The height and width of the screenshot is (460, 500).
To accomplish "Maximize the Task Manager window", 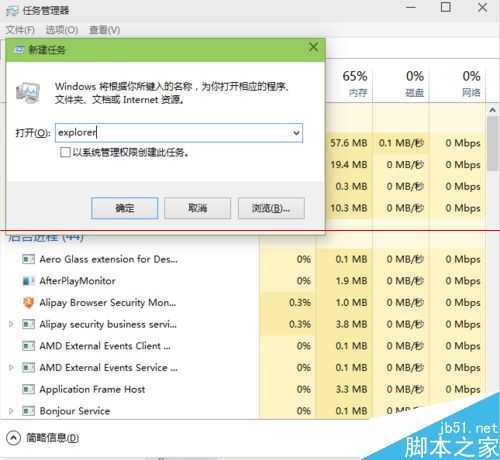I will (x=446, y=7).
